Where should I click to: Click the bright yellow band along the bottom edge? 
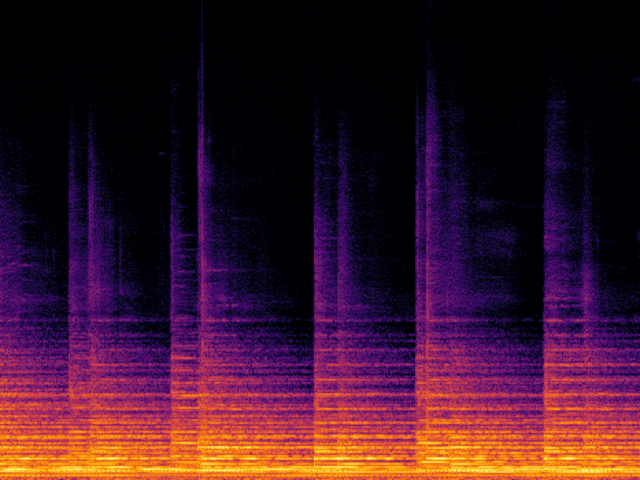(x=320, y=468)
